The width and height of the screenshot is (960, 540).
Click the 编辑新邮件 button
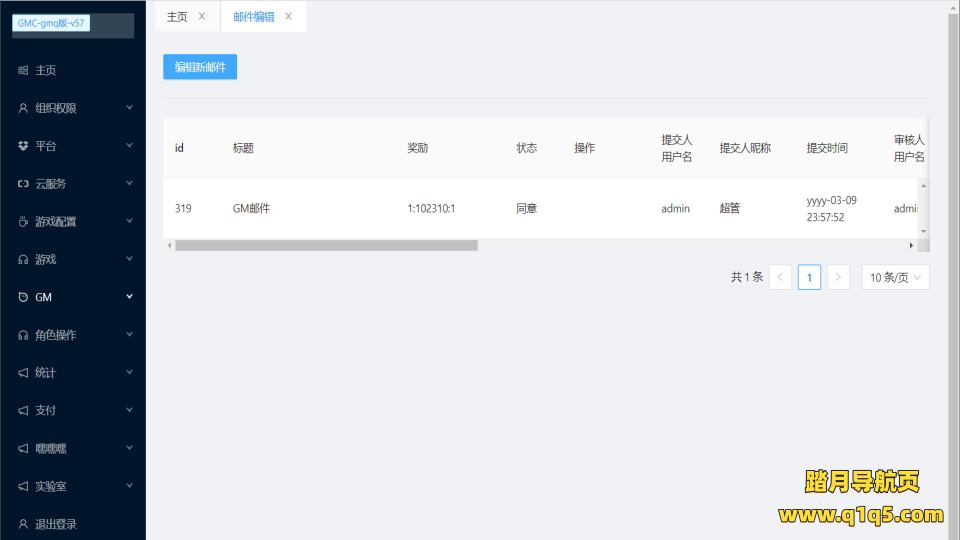[200, 67]
